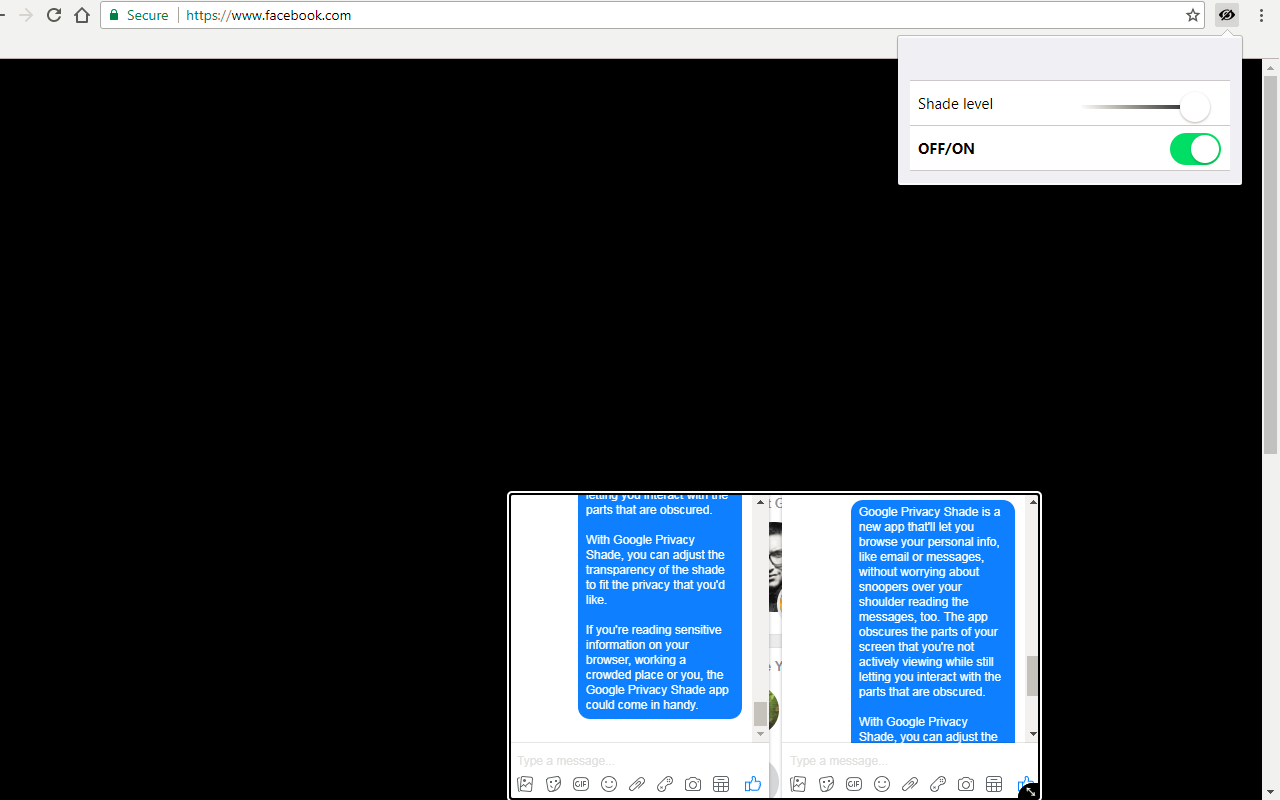
Task: Turn the OFF/ON shade switch off
Action: pos(1195,149)
